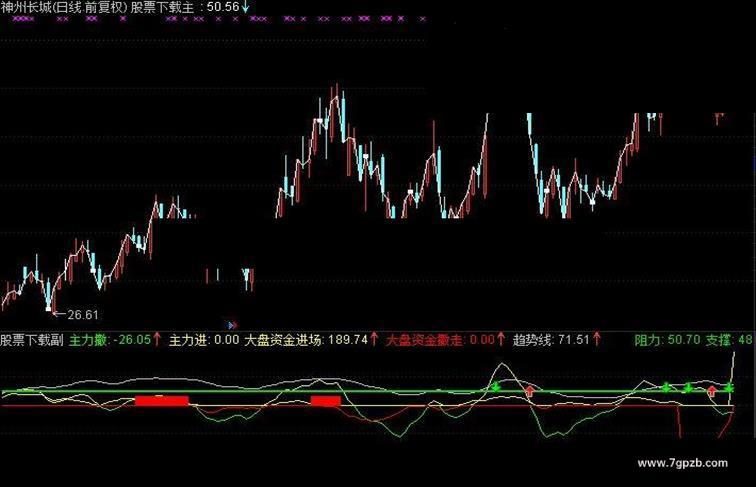
Task: Click the 大盘资金进场: 189.74 value
Action: point(306,340)
